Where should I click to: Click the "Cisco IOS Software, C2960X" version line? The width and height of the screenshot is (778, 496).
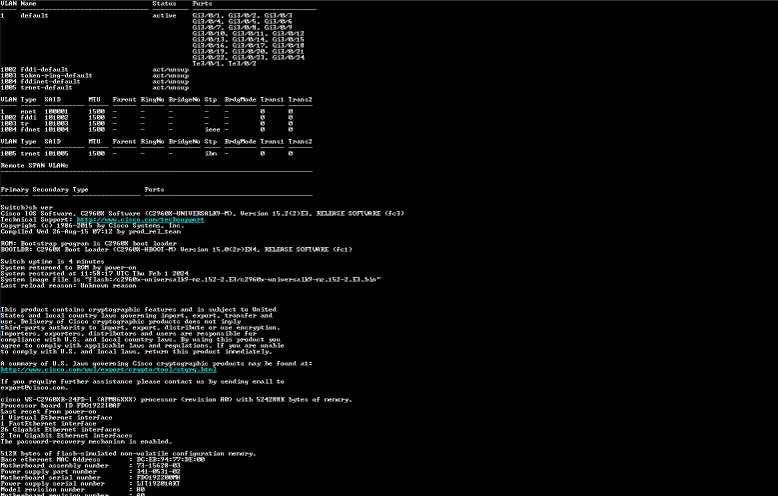[202, 213]
